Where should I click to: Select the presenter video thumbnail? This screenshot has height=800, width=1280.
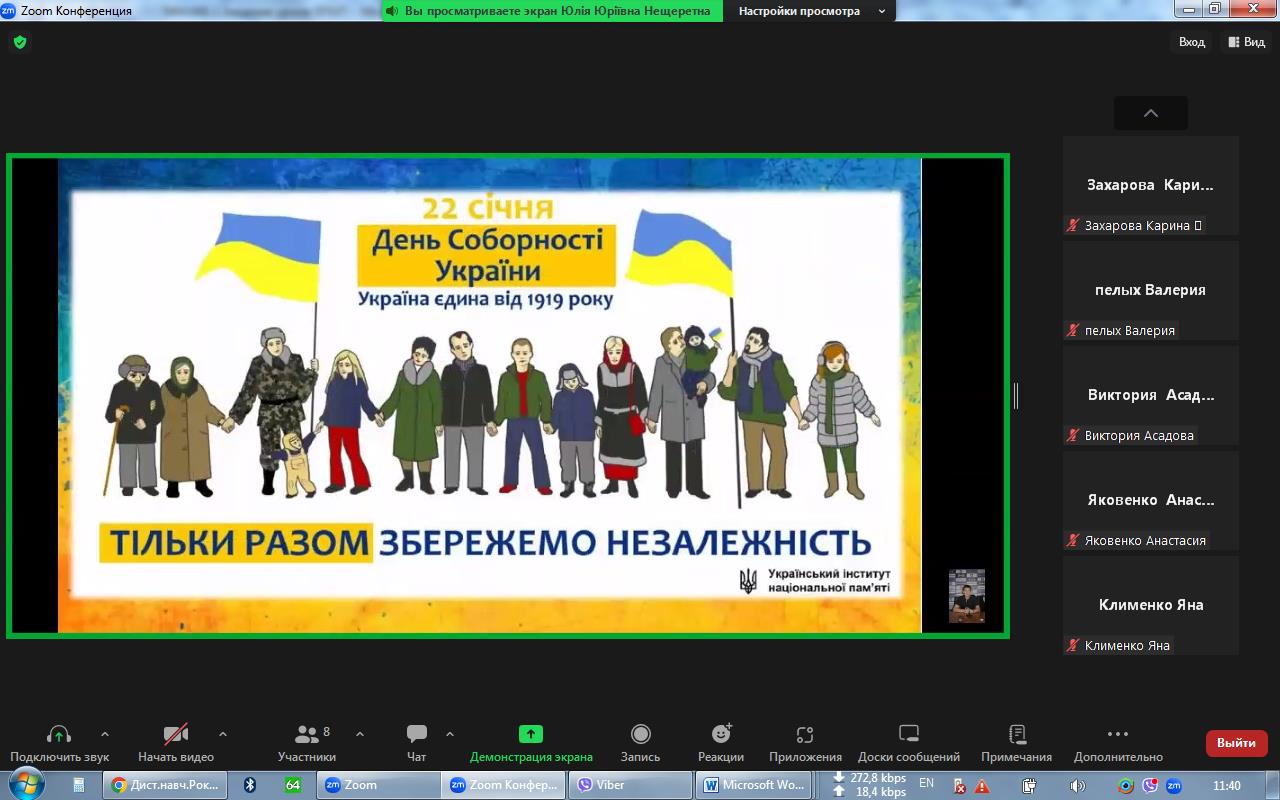point(966,596)
